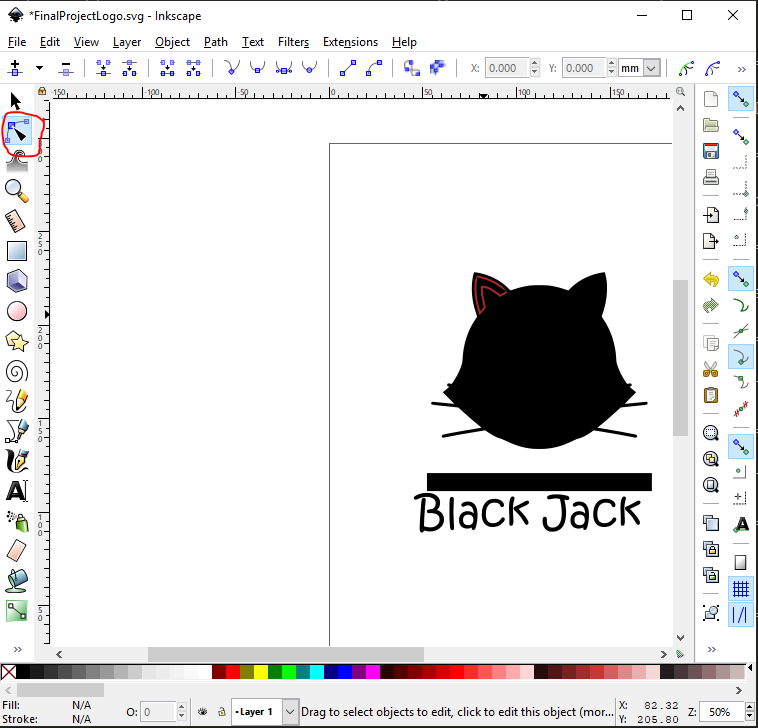Open the Extensions menu

350,42
